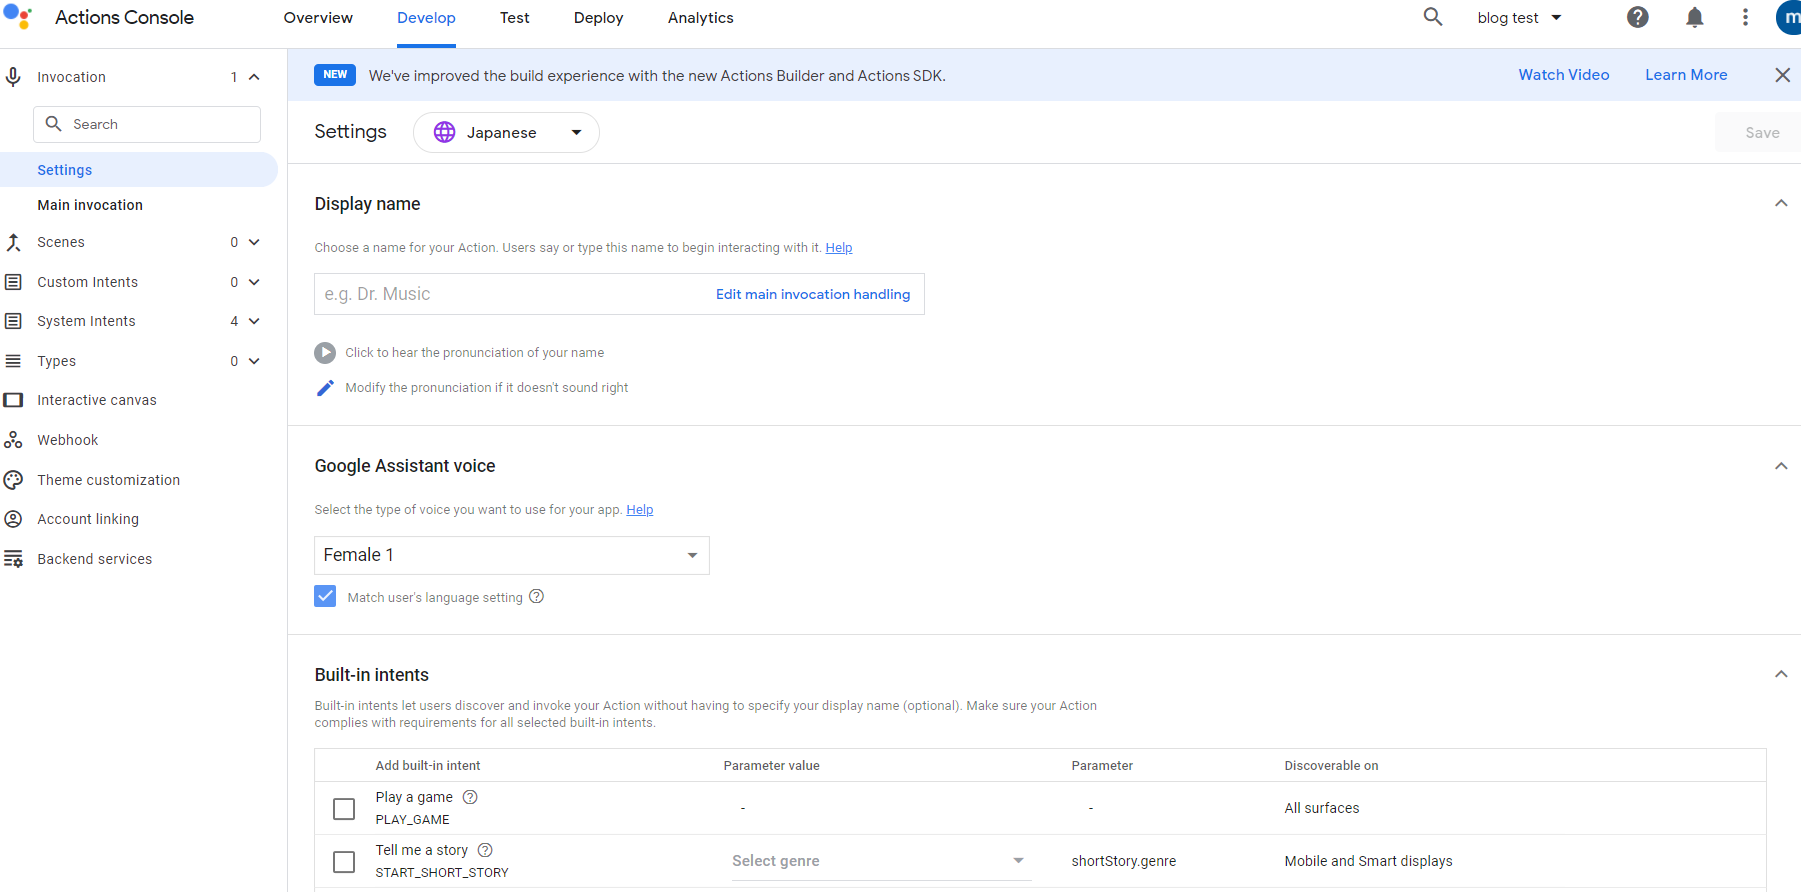
Task: Switch to the Analytics tab
Action: pyautogui.click(x=701, y=18)
